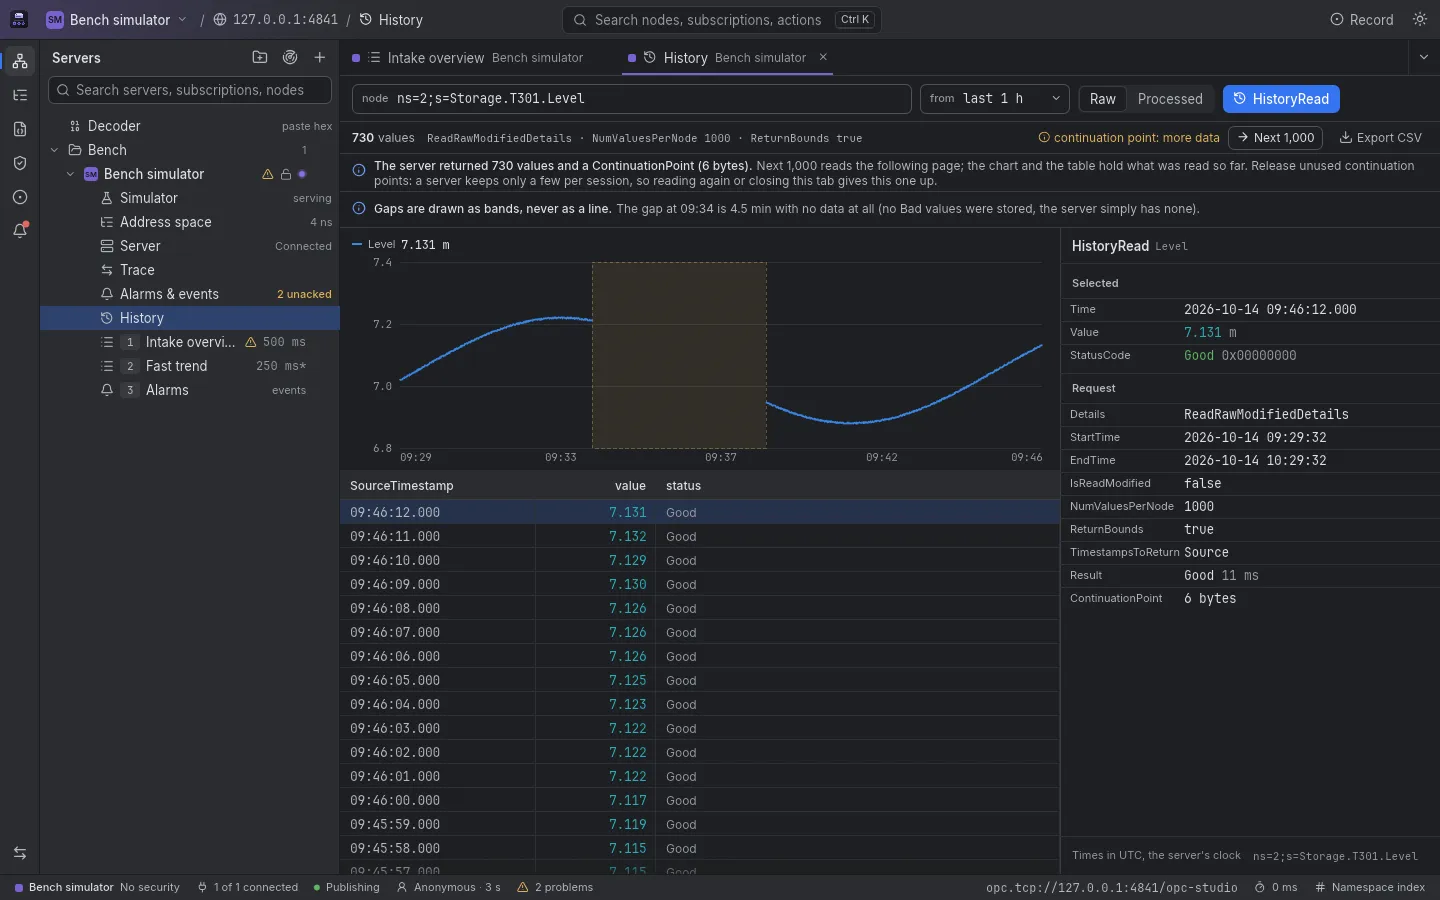The image size is (1440, 900).
Task: Open the 'from last 1 h' range dropdown
Action: 995,99
